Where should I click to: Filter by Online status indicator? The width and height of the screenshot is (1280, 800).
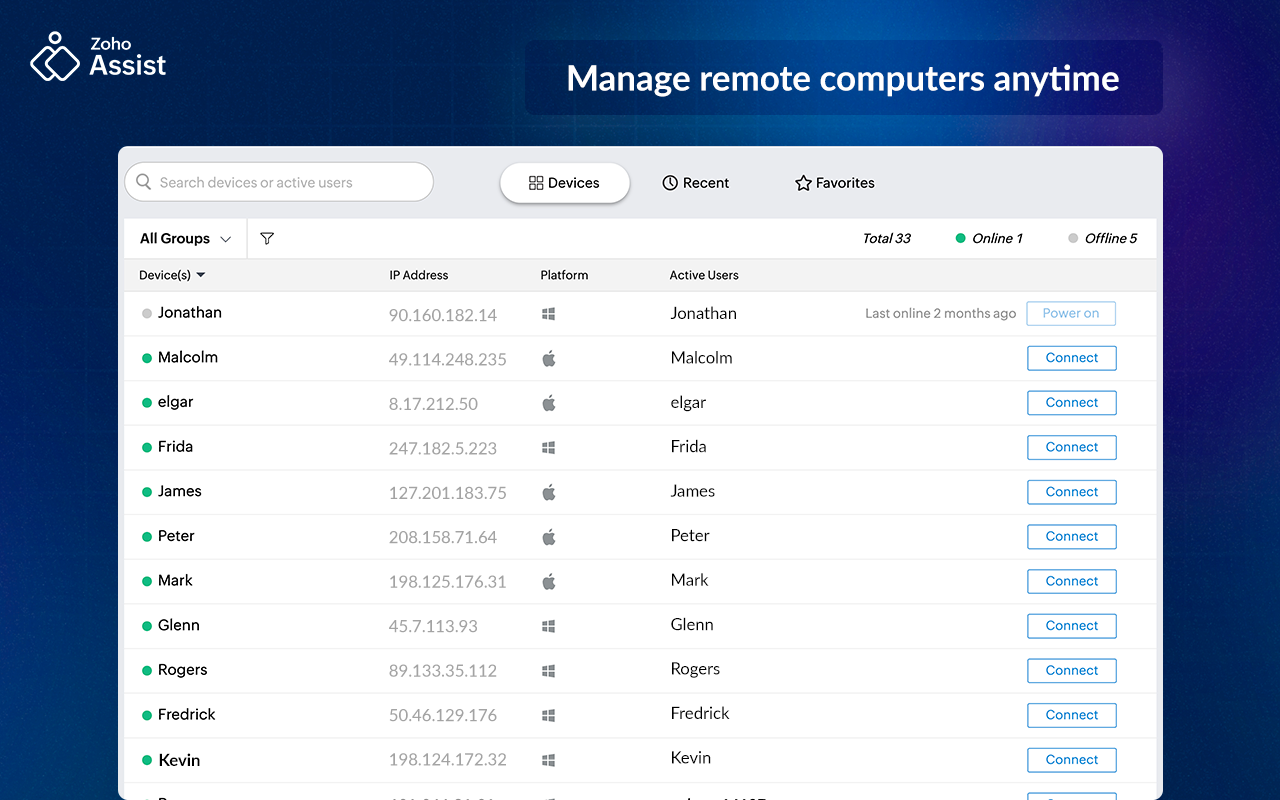click(x=989, y=239)
